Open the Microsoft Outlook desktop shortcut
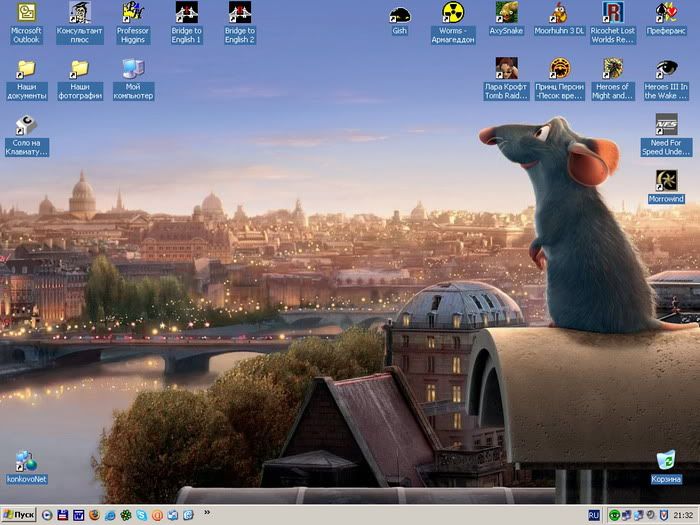The width and height of the screenshot is (700, 525). coord(26,23)
